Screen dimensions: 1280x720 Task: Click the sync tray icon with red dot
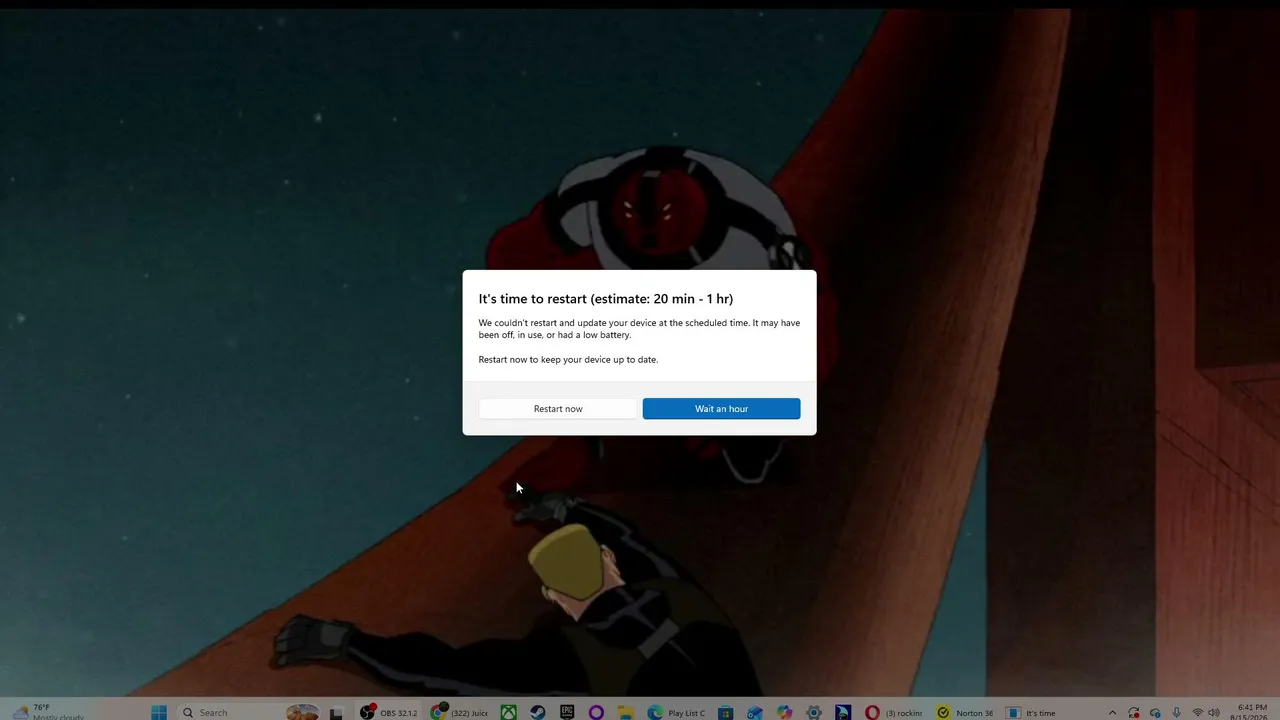1134,713
